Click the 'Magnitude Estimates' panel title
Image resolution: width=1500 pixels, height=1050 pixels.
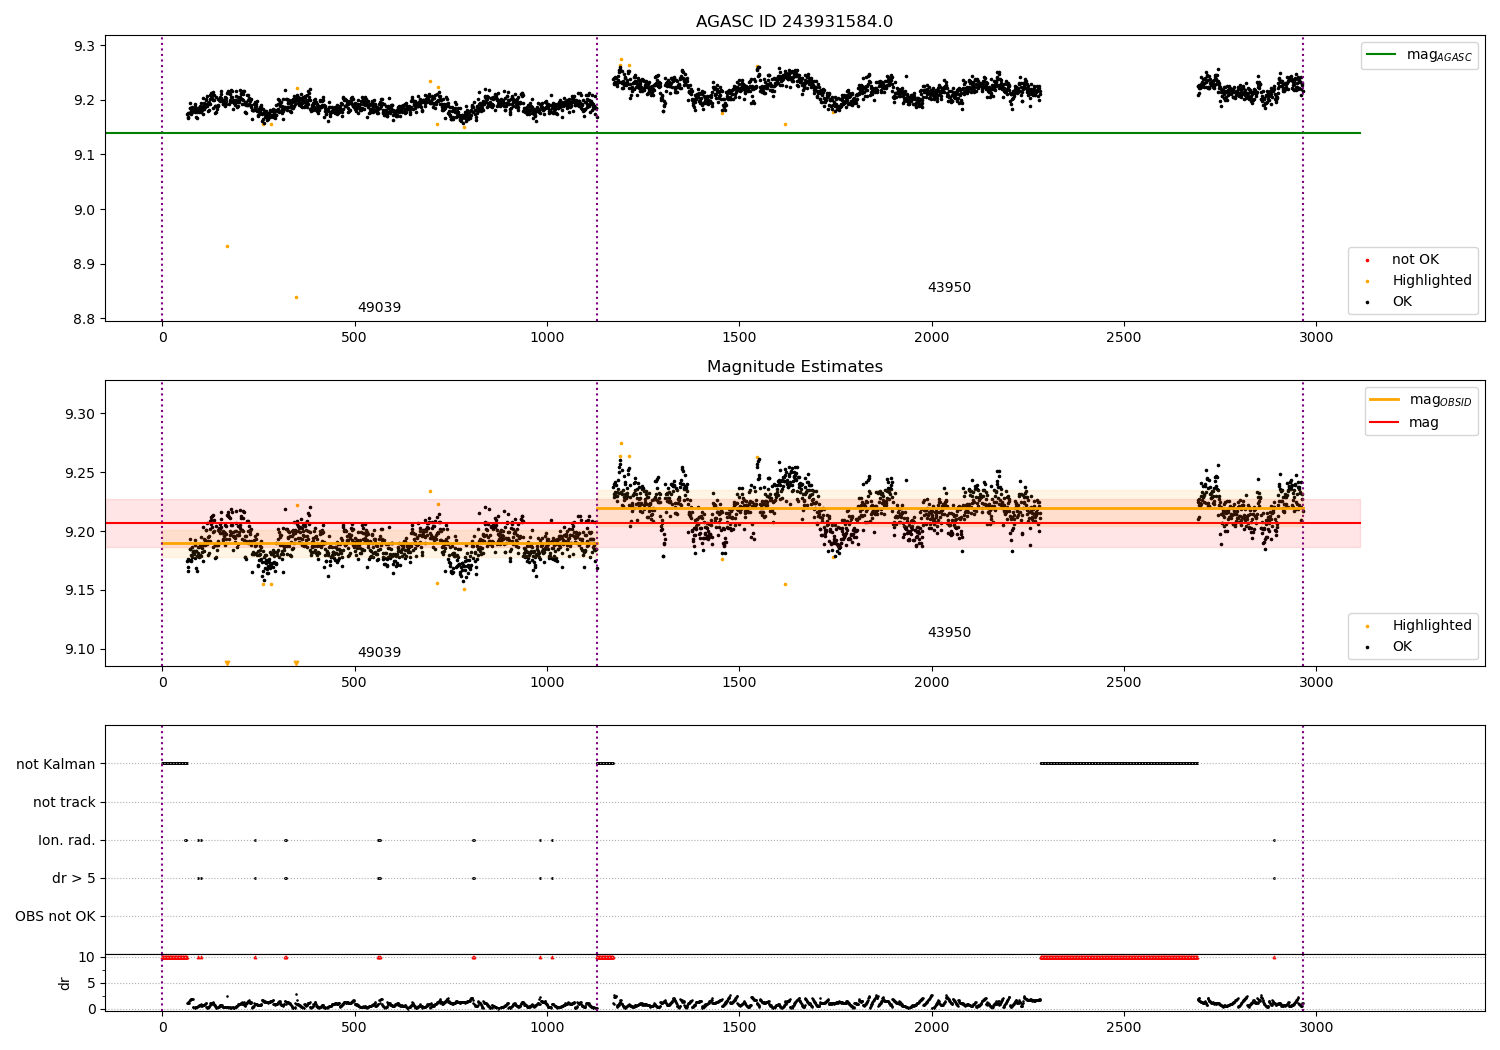[794, 367]
